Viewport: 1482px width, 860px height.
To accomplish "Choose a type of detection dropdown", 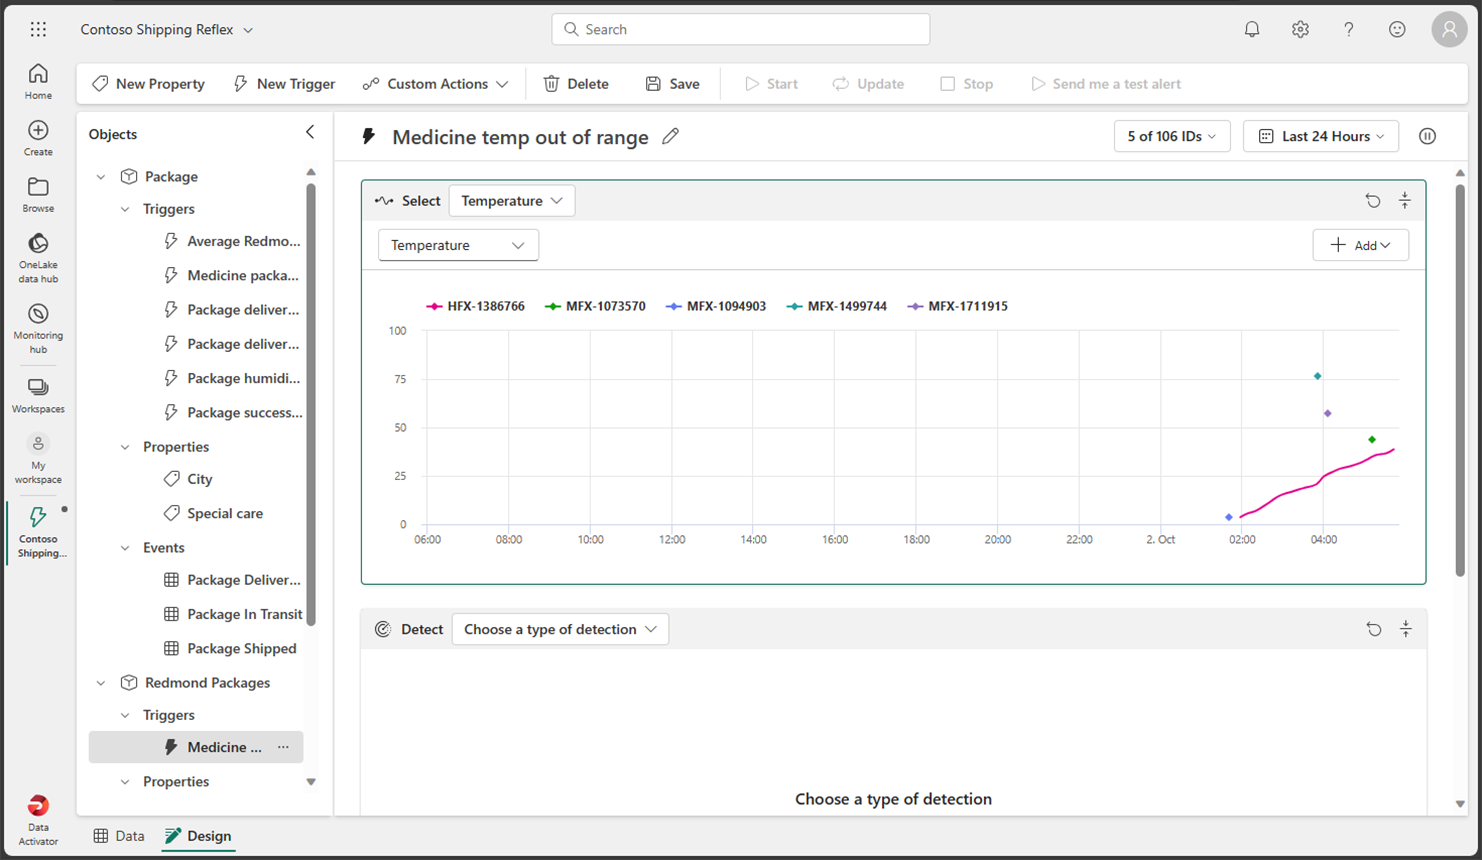I will click(x=560, y=629).
